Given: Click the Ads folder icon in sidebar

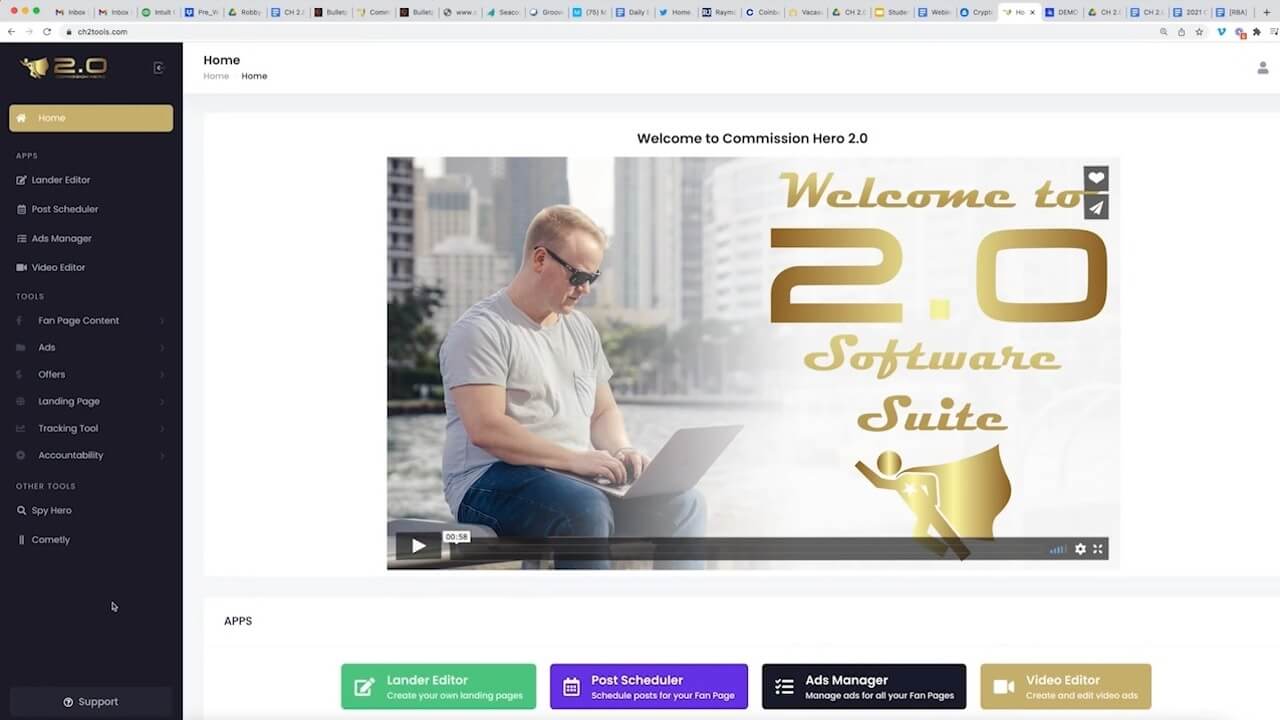Looking at the screenshot, I should (x=21, y=348).
